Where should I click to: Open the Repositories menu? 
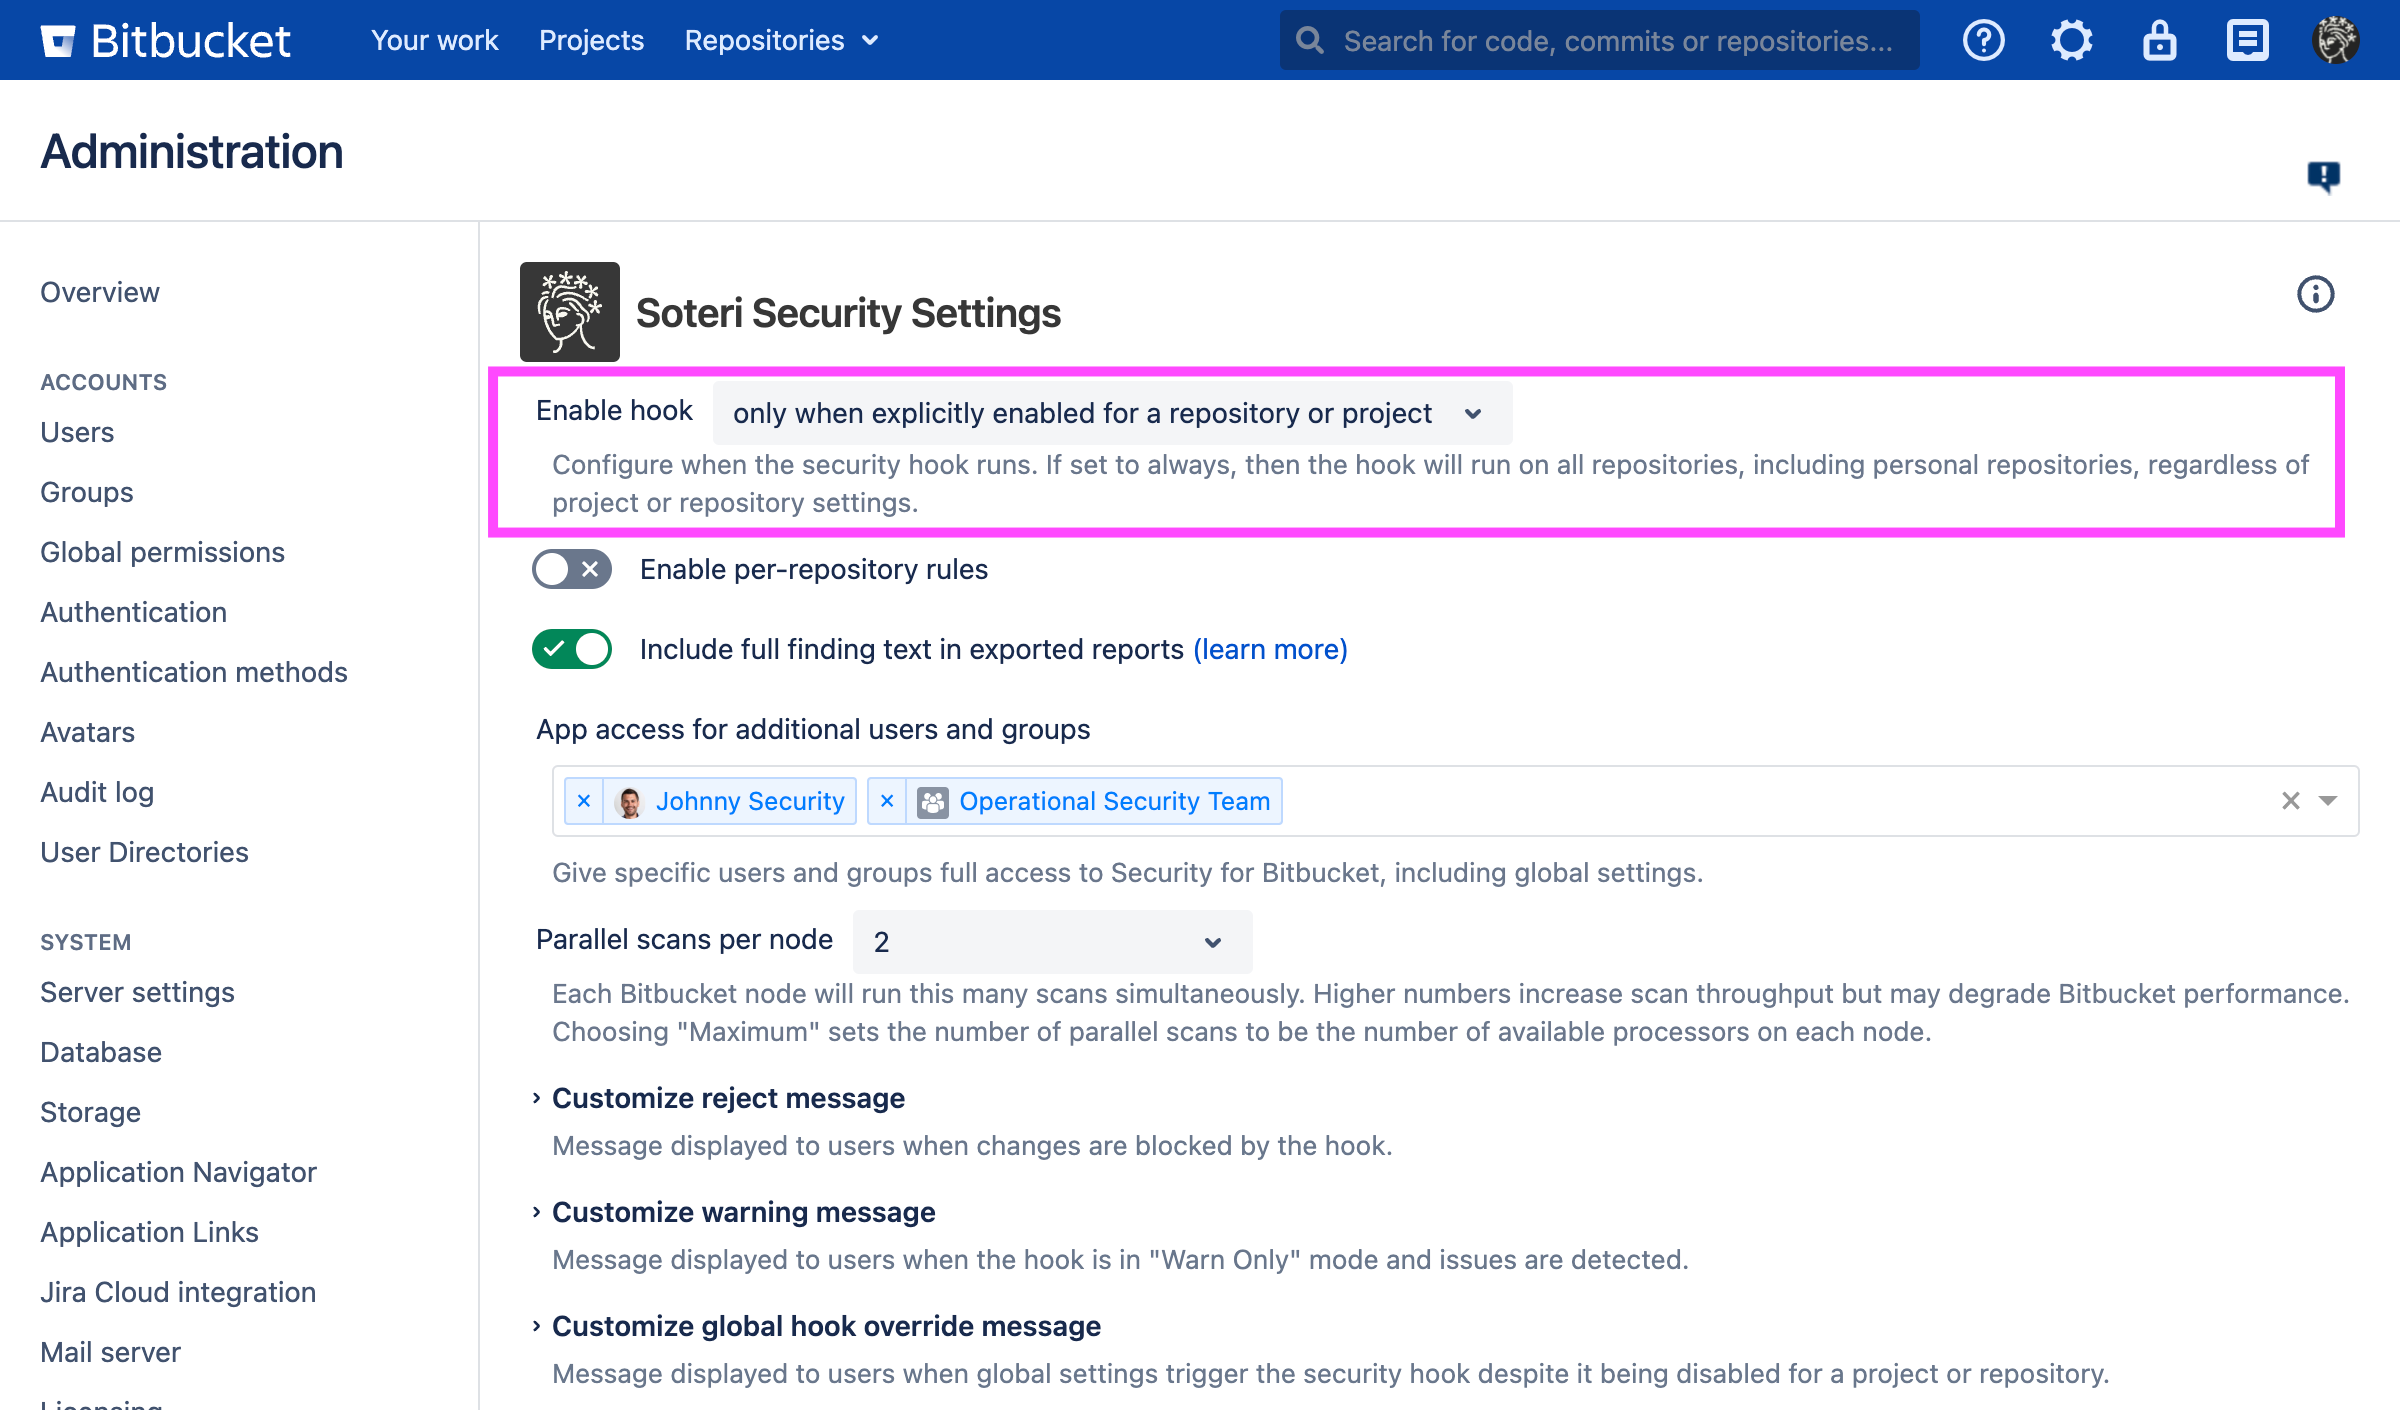click(x=781, y=41)
